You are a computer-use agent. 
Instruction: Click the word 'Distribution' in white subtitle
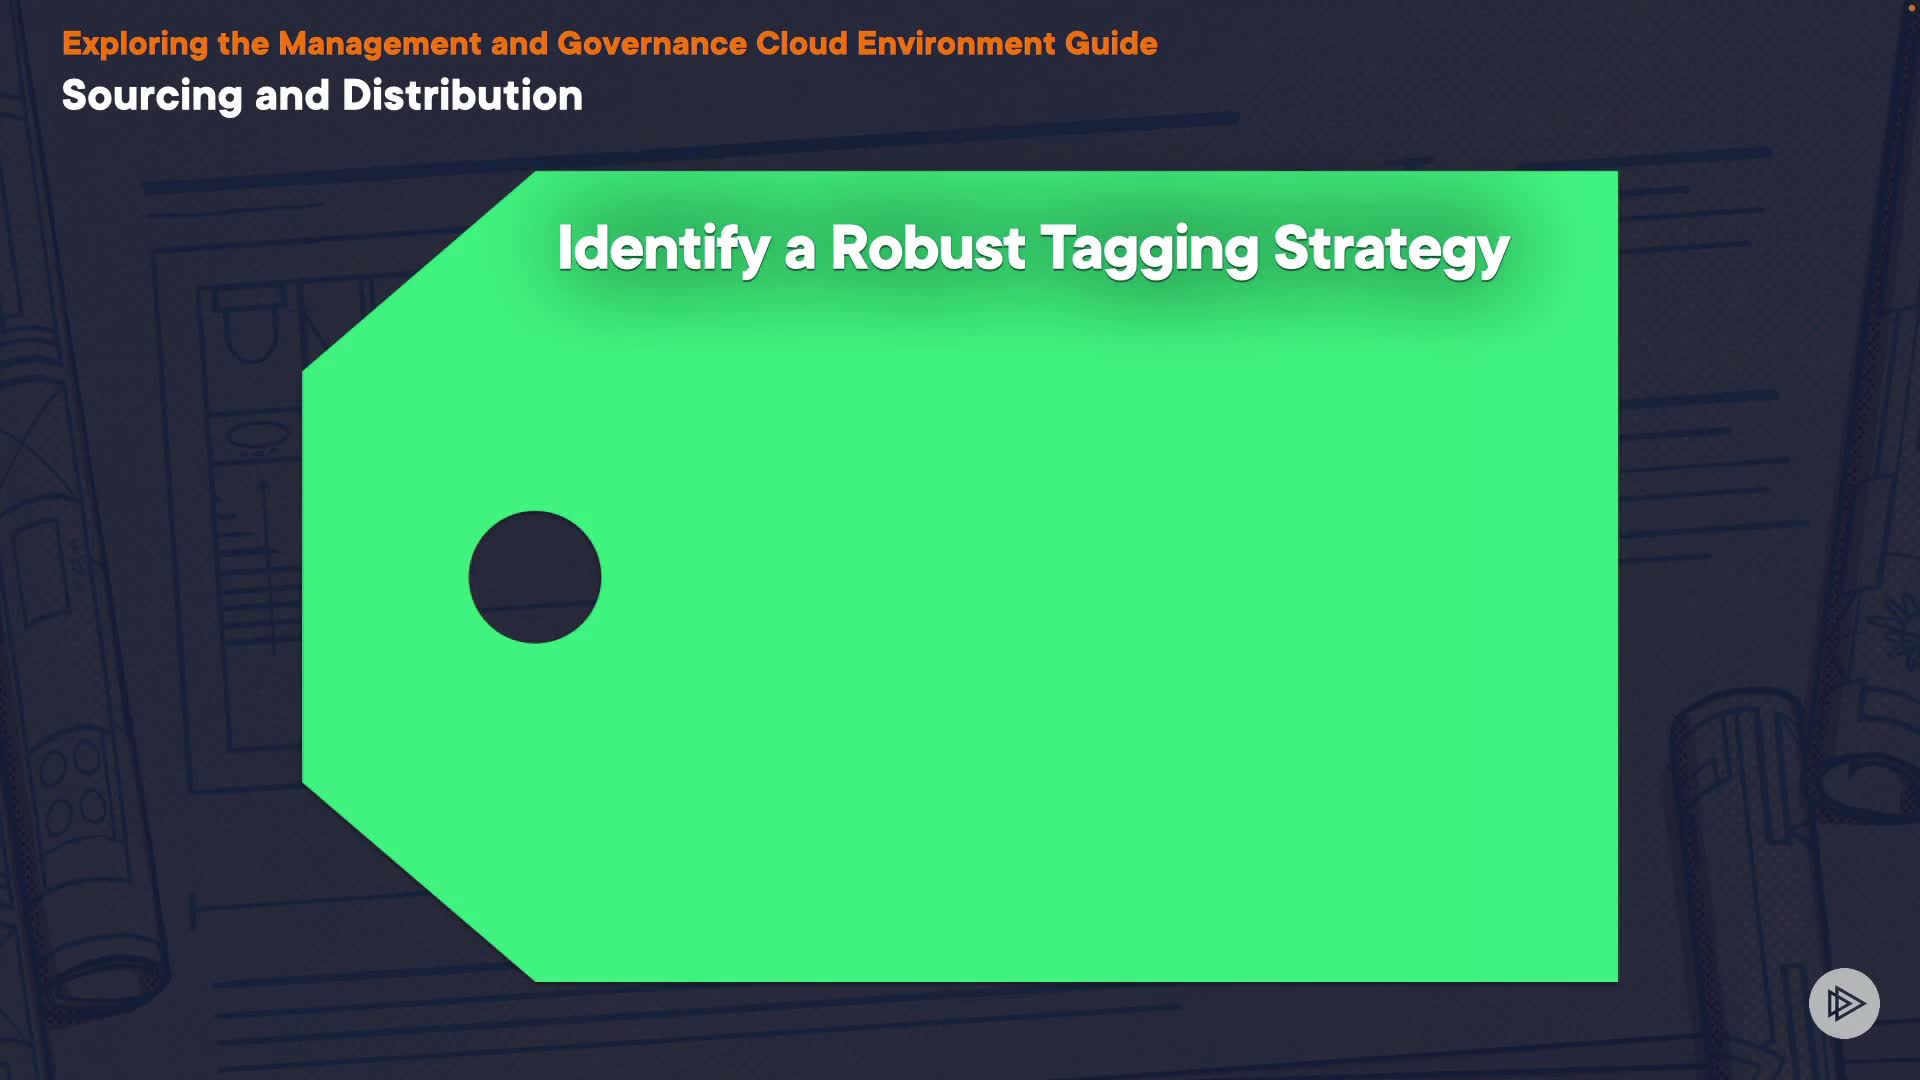coord(462,96)
